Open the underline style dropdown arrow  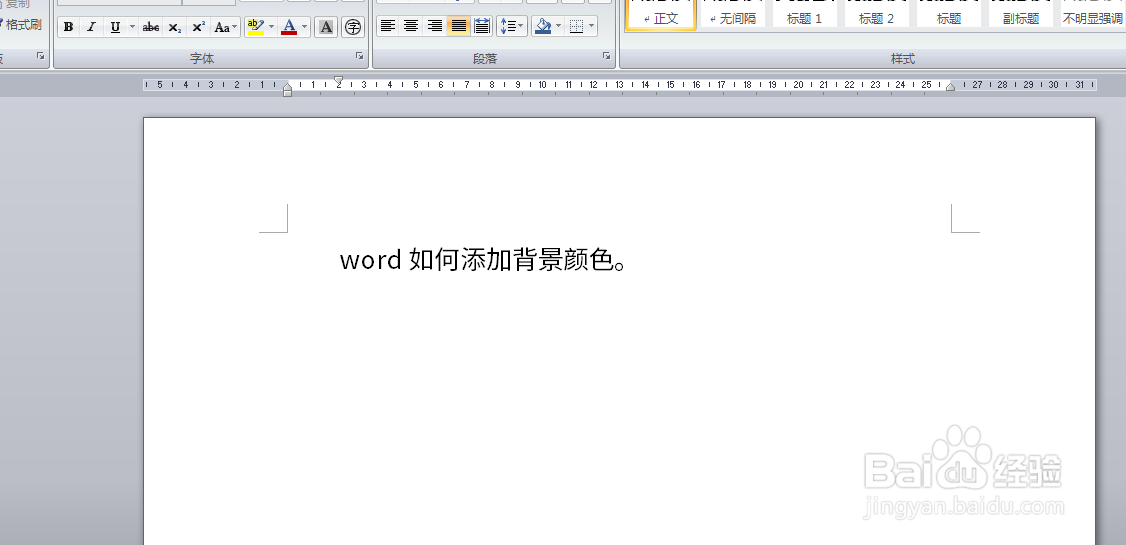132,27
